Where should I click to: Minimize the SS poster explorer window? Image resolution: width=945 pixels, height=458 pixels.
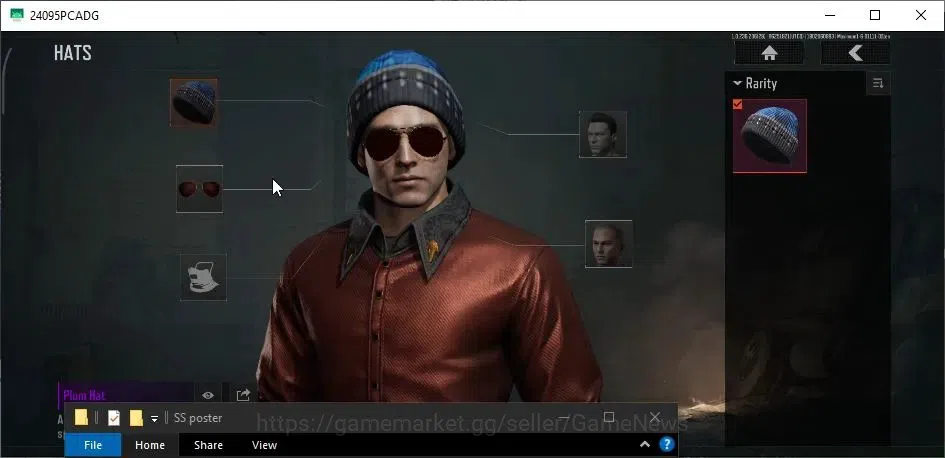564,417
